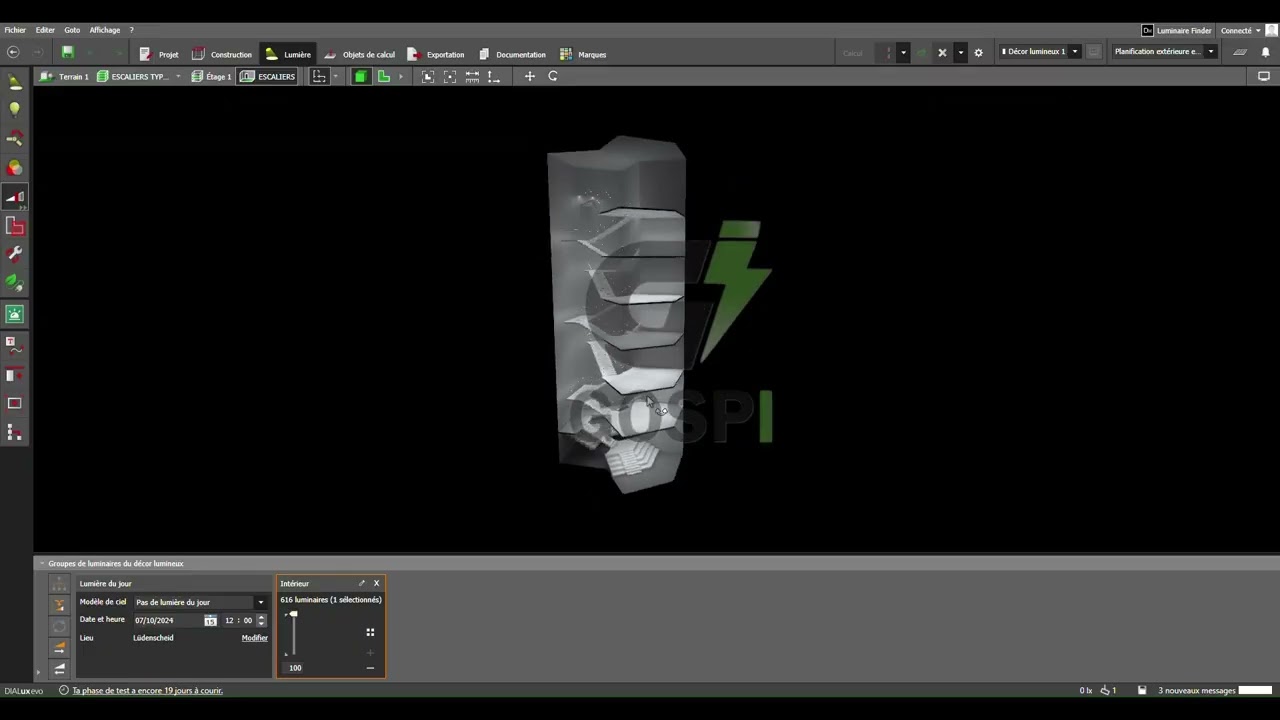Select the light bulb tool in the sidebar
1280x720 pixels.
pyautogui.click(x=14, y=109)
